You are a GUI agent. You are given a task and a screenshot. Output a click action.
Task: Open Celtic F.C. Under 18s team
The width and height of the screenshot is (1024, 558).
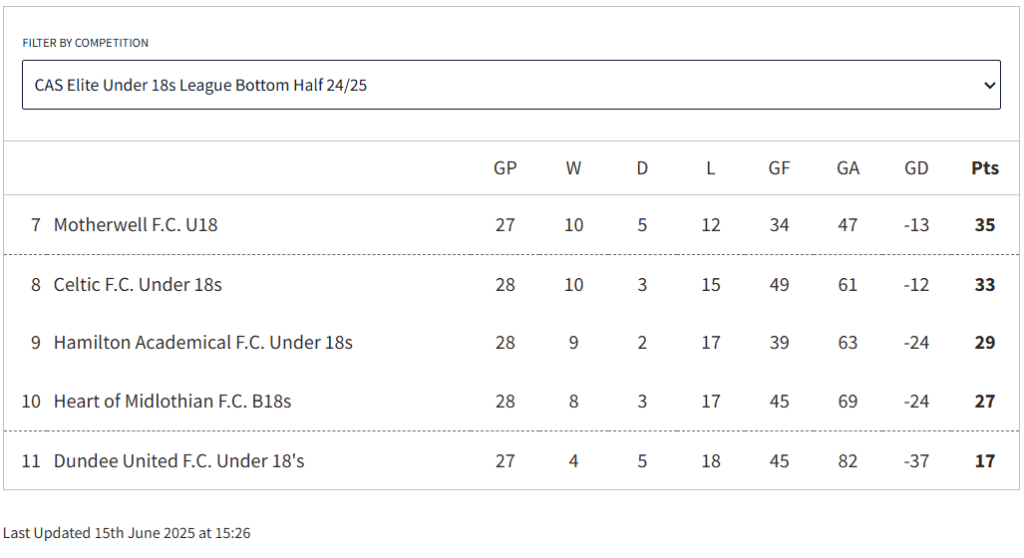(137, 285)
